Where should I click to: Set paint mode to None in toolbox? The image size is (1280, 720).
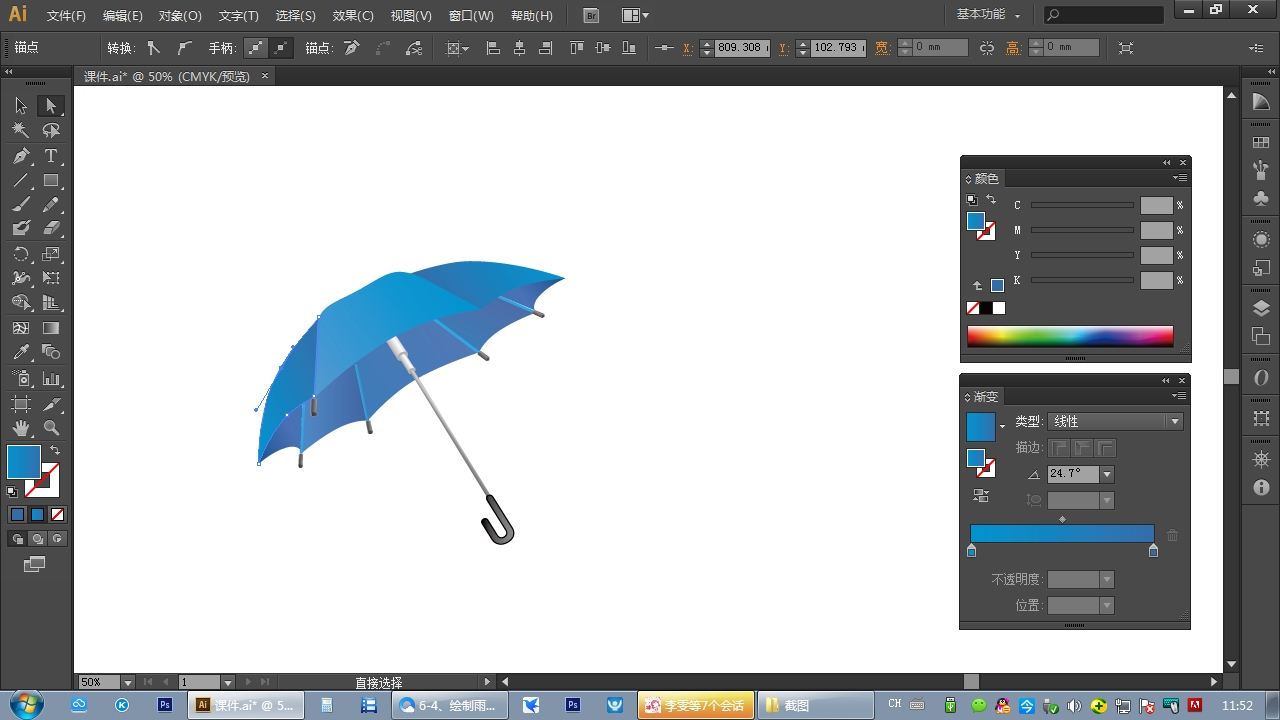pos(58,515)
